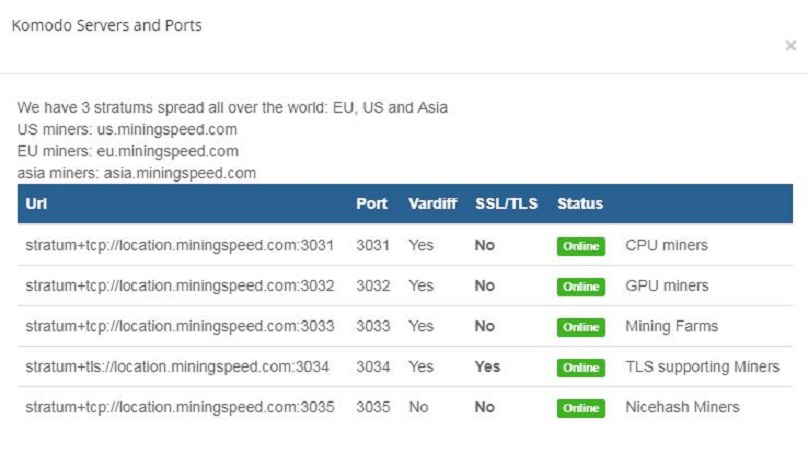Click the Online badge for GPU miners

pyautogui.click(x=581, y=287)
